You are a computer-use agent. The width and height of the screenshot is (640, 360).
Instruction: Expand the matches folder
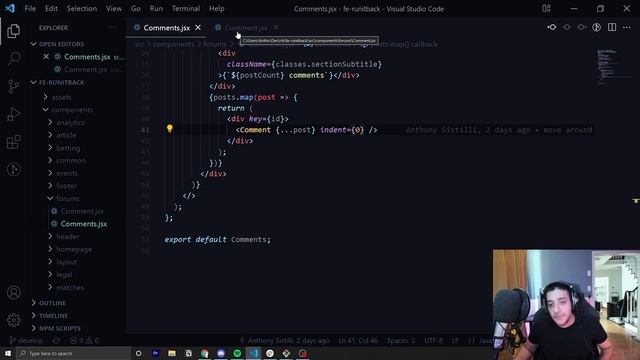point(70,287)
